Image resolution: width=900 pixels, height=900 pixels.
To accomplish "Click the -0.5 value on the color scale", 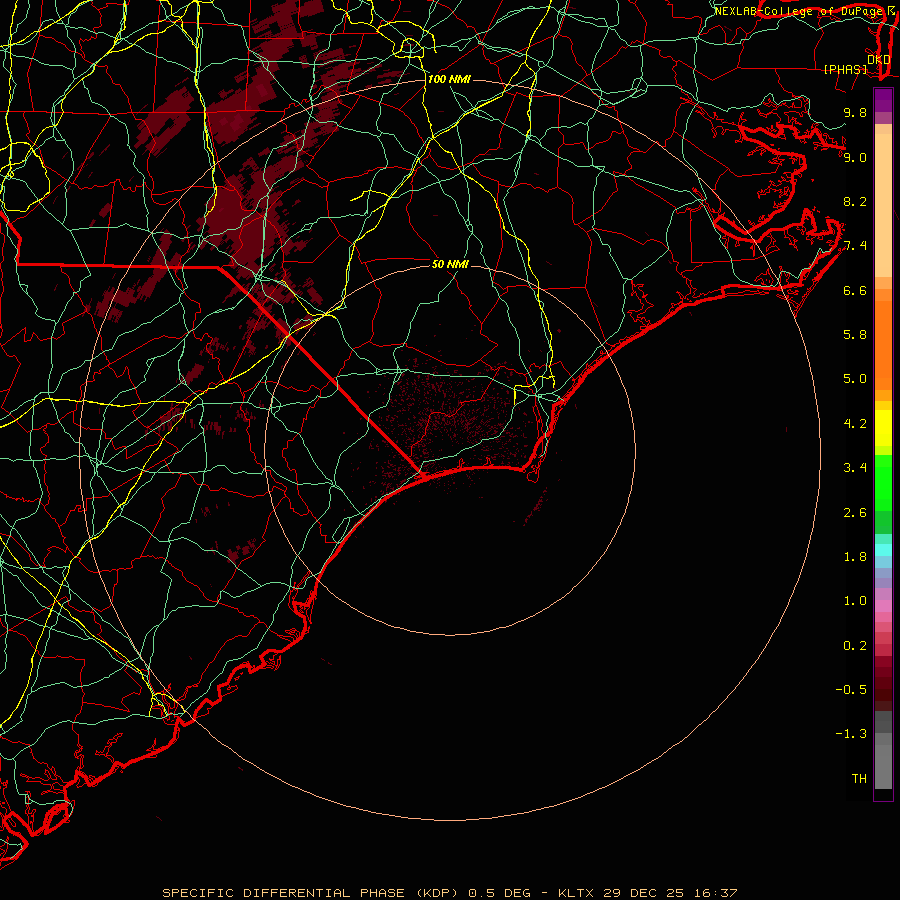I will tap(851, 690).
